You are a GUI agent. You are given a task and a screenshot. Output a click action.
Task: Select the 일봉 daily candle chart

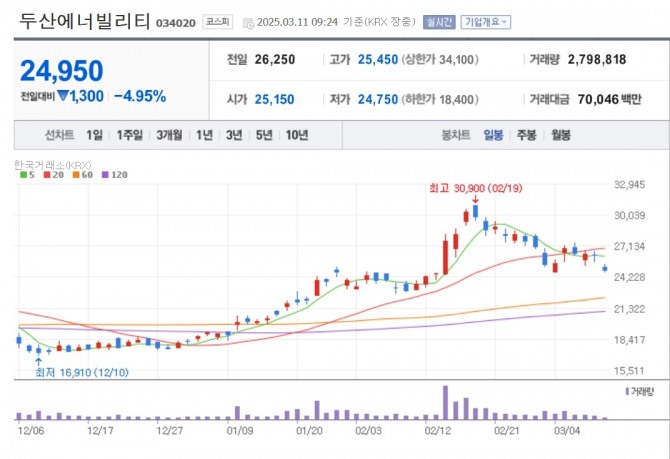(494, 135)
